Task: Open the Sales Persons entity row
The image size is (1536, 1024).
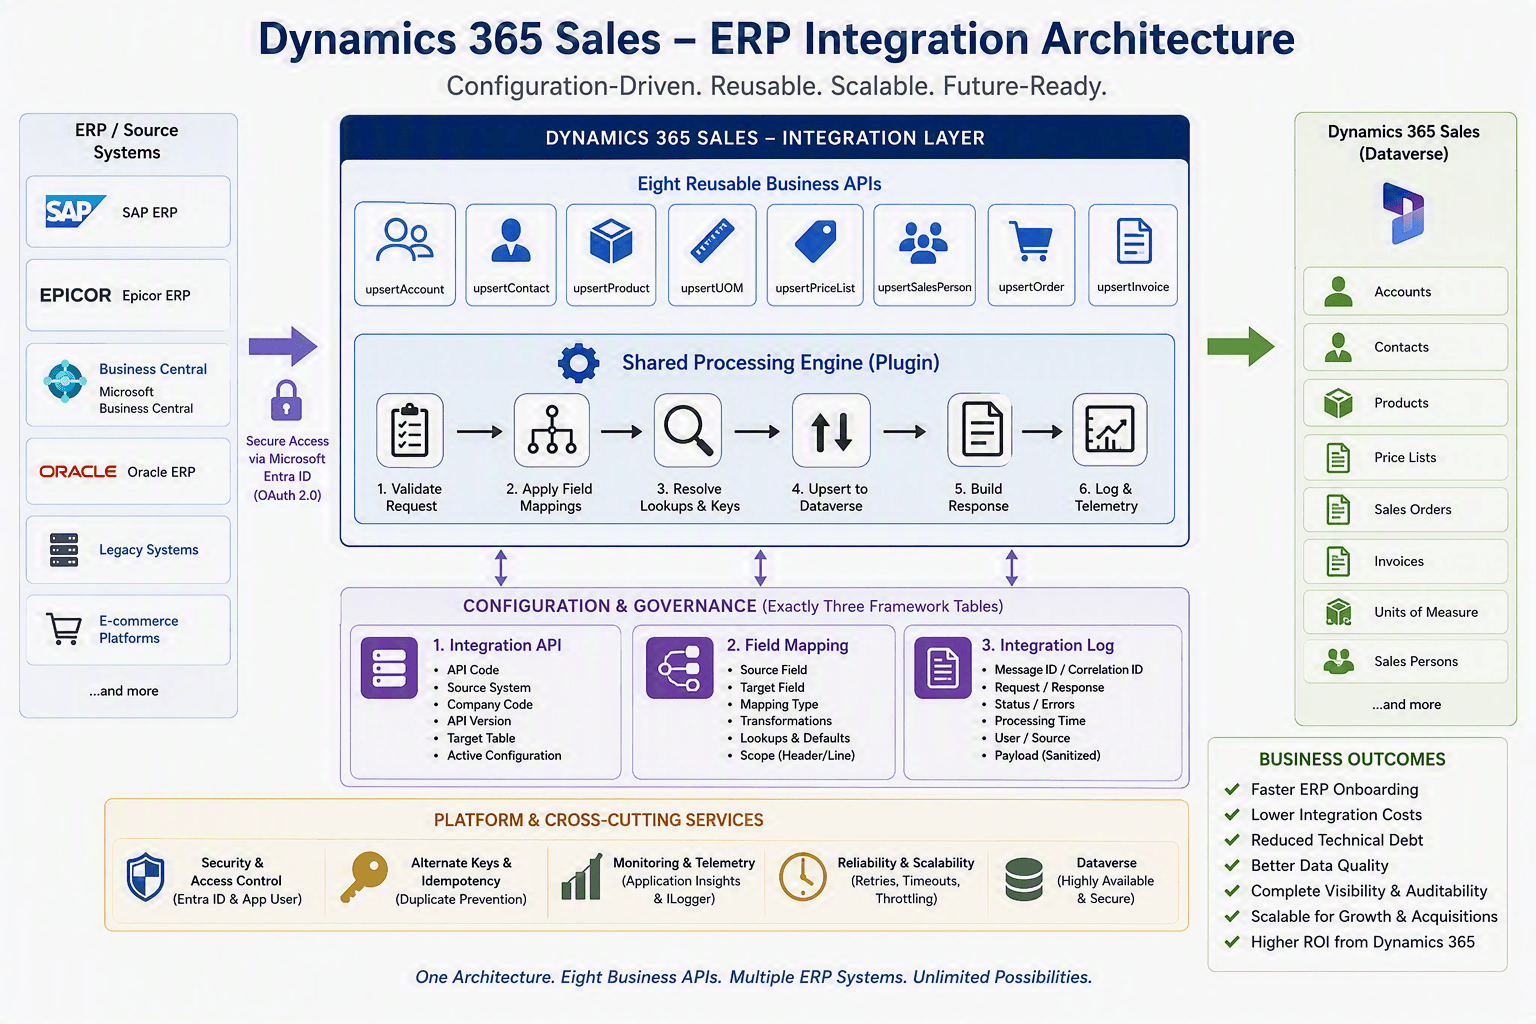Action: click(x=1405, y=661)
